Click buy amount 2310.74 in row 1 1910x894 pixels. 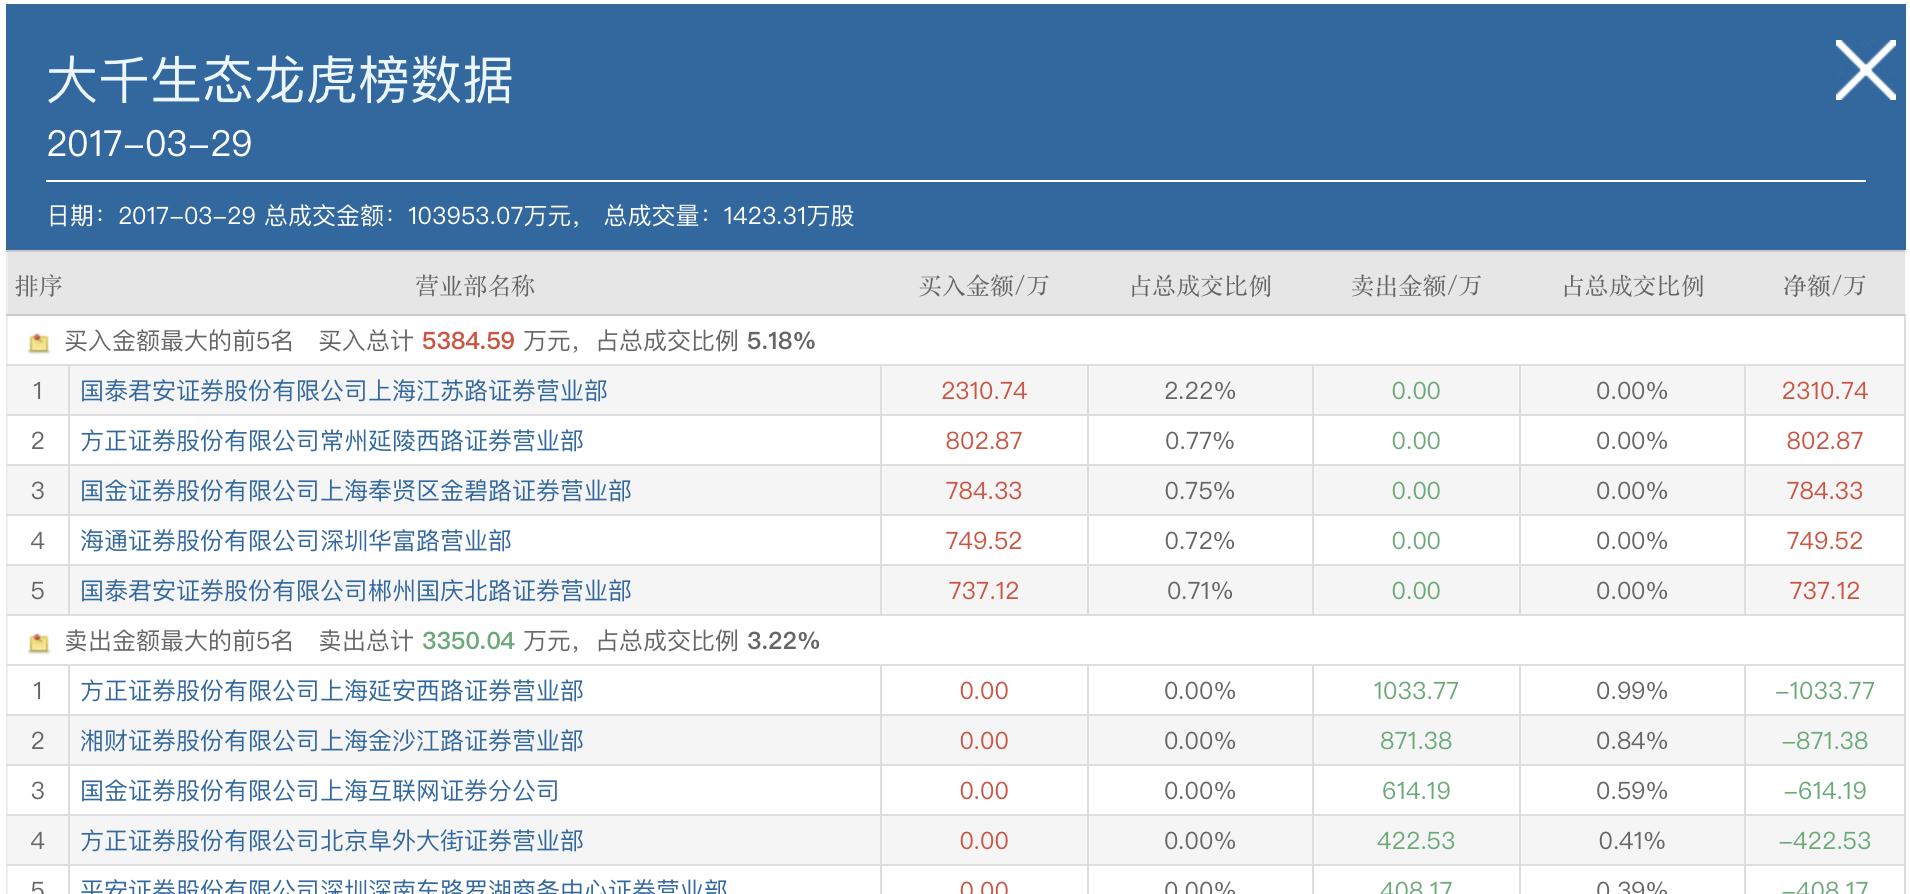pos(984,391)
